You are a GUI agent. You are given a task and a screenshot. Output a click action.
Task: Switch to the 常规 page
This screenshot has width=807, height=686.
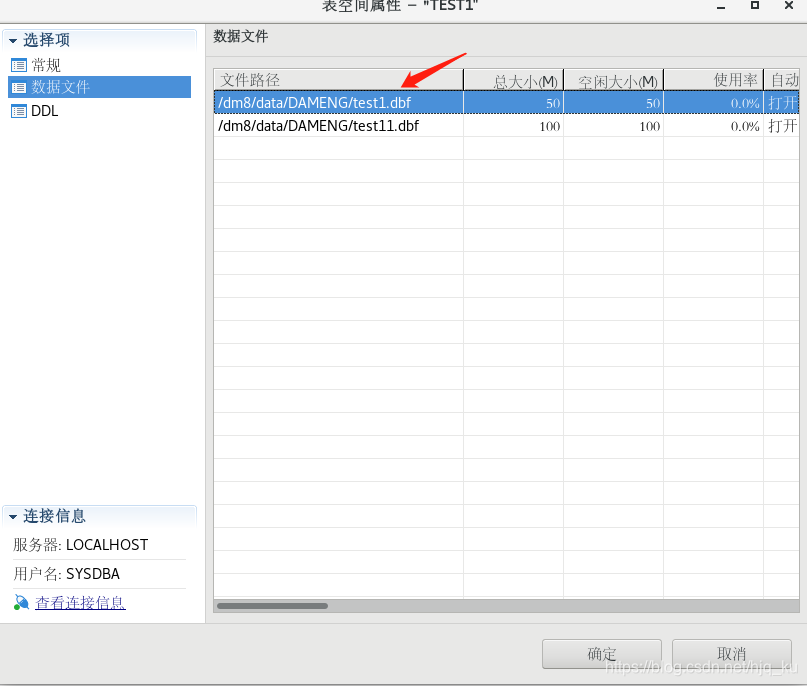(x=46, y=65)
